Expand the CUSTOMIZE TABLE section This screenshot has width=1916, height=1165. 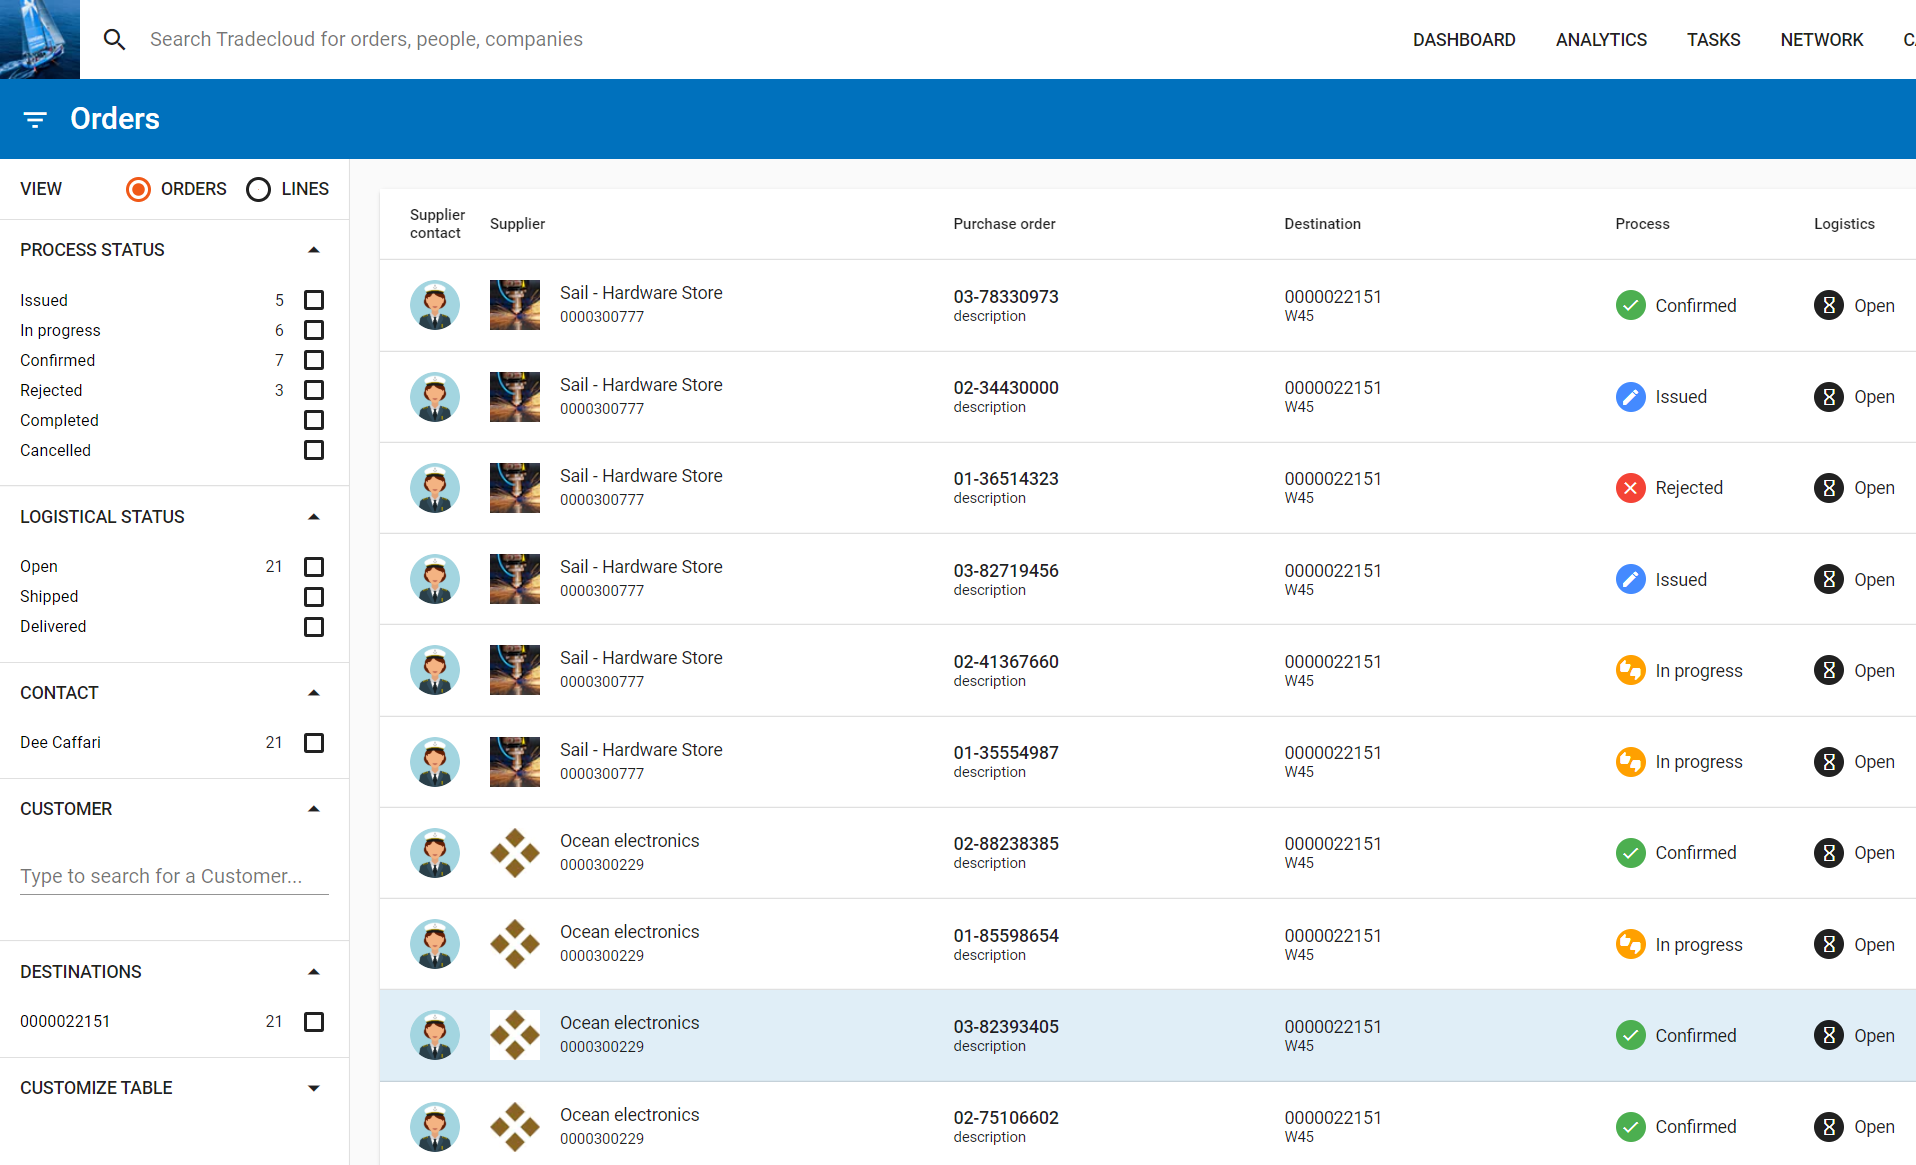[314, 1088]
